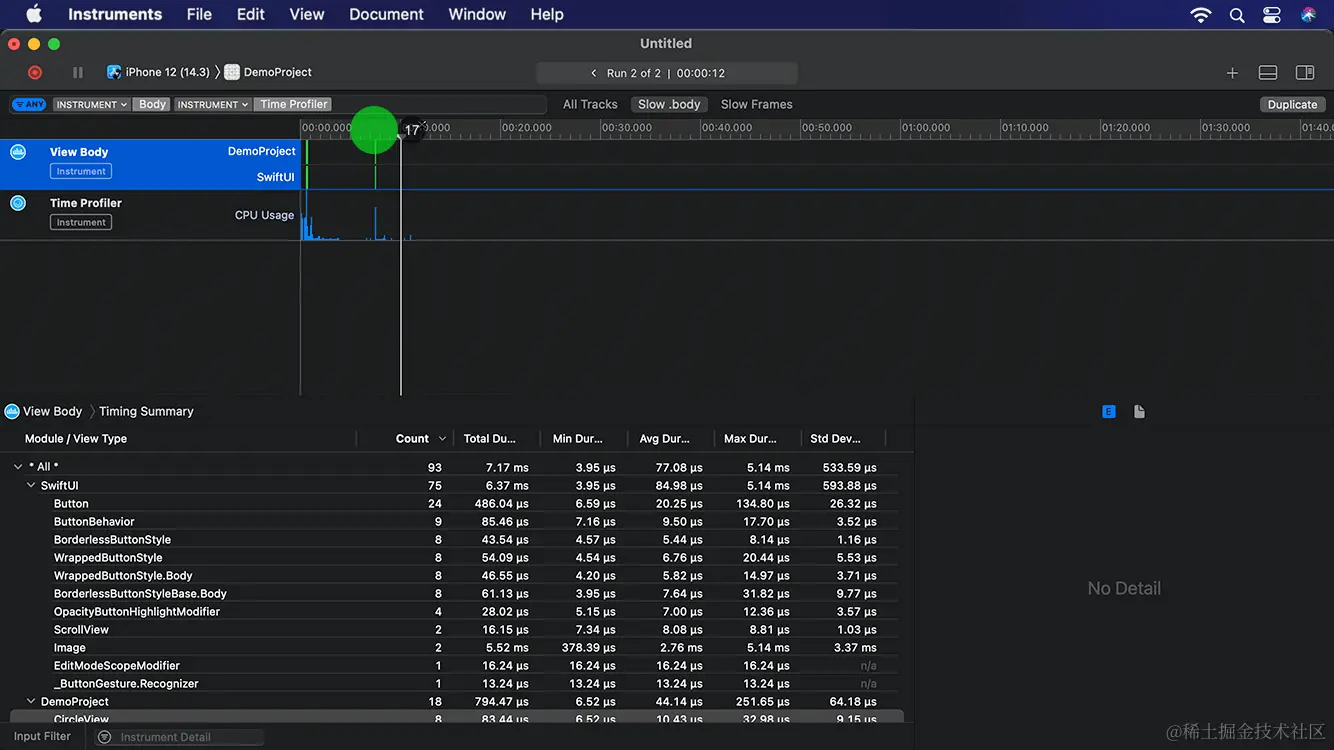Open the Document menu
Image resolution: width=1334 pixels, height=750 pixels.
point(386,14)
